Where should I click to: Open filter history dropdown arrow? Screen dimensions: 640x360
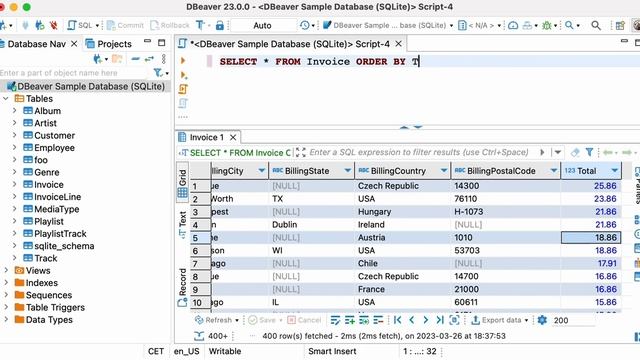tap(558, 152)
